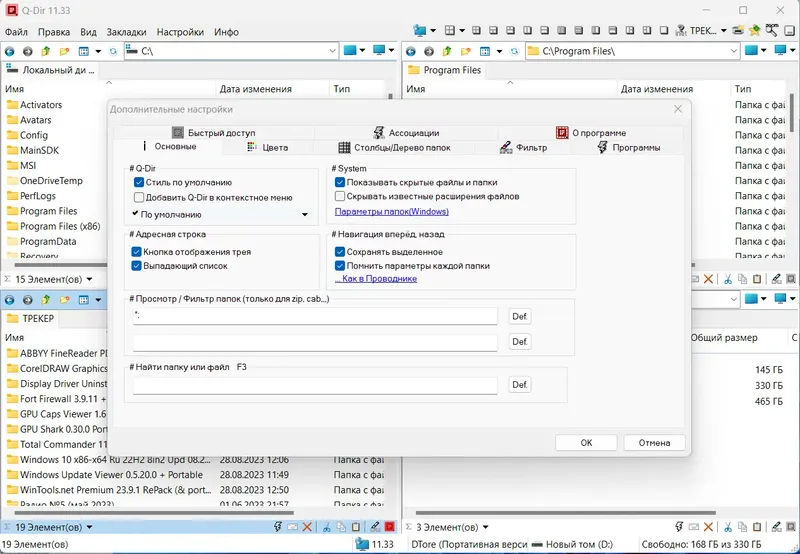Click horizontal scrollbar of bottom-right pane
This screenshot has height=554, width=800.
565,513
